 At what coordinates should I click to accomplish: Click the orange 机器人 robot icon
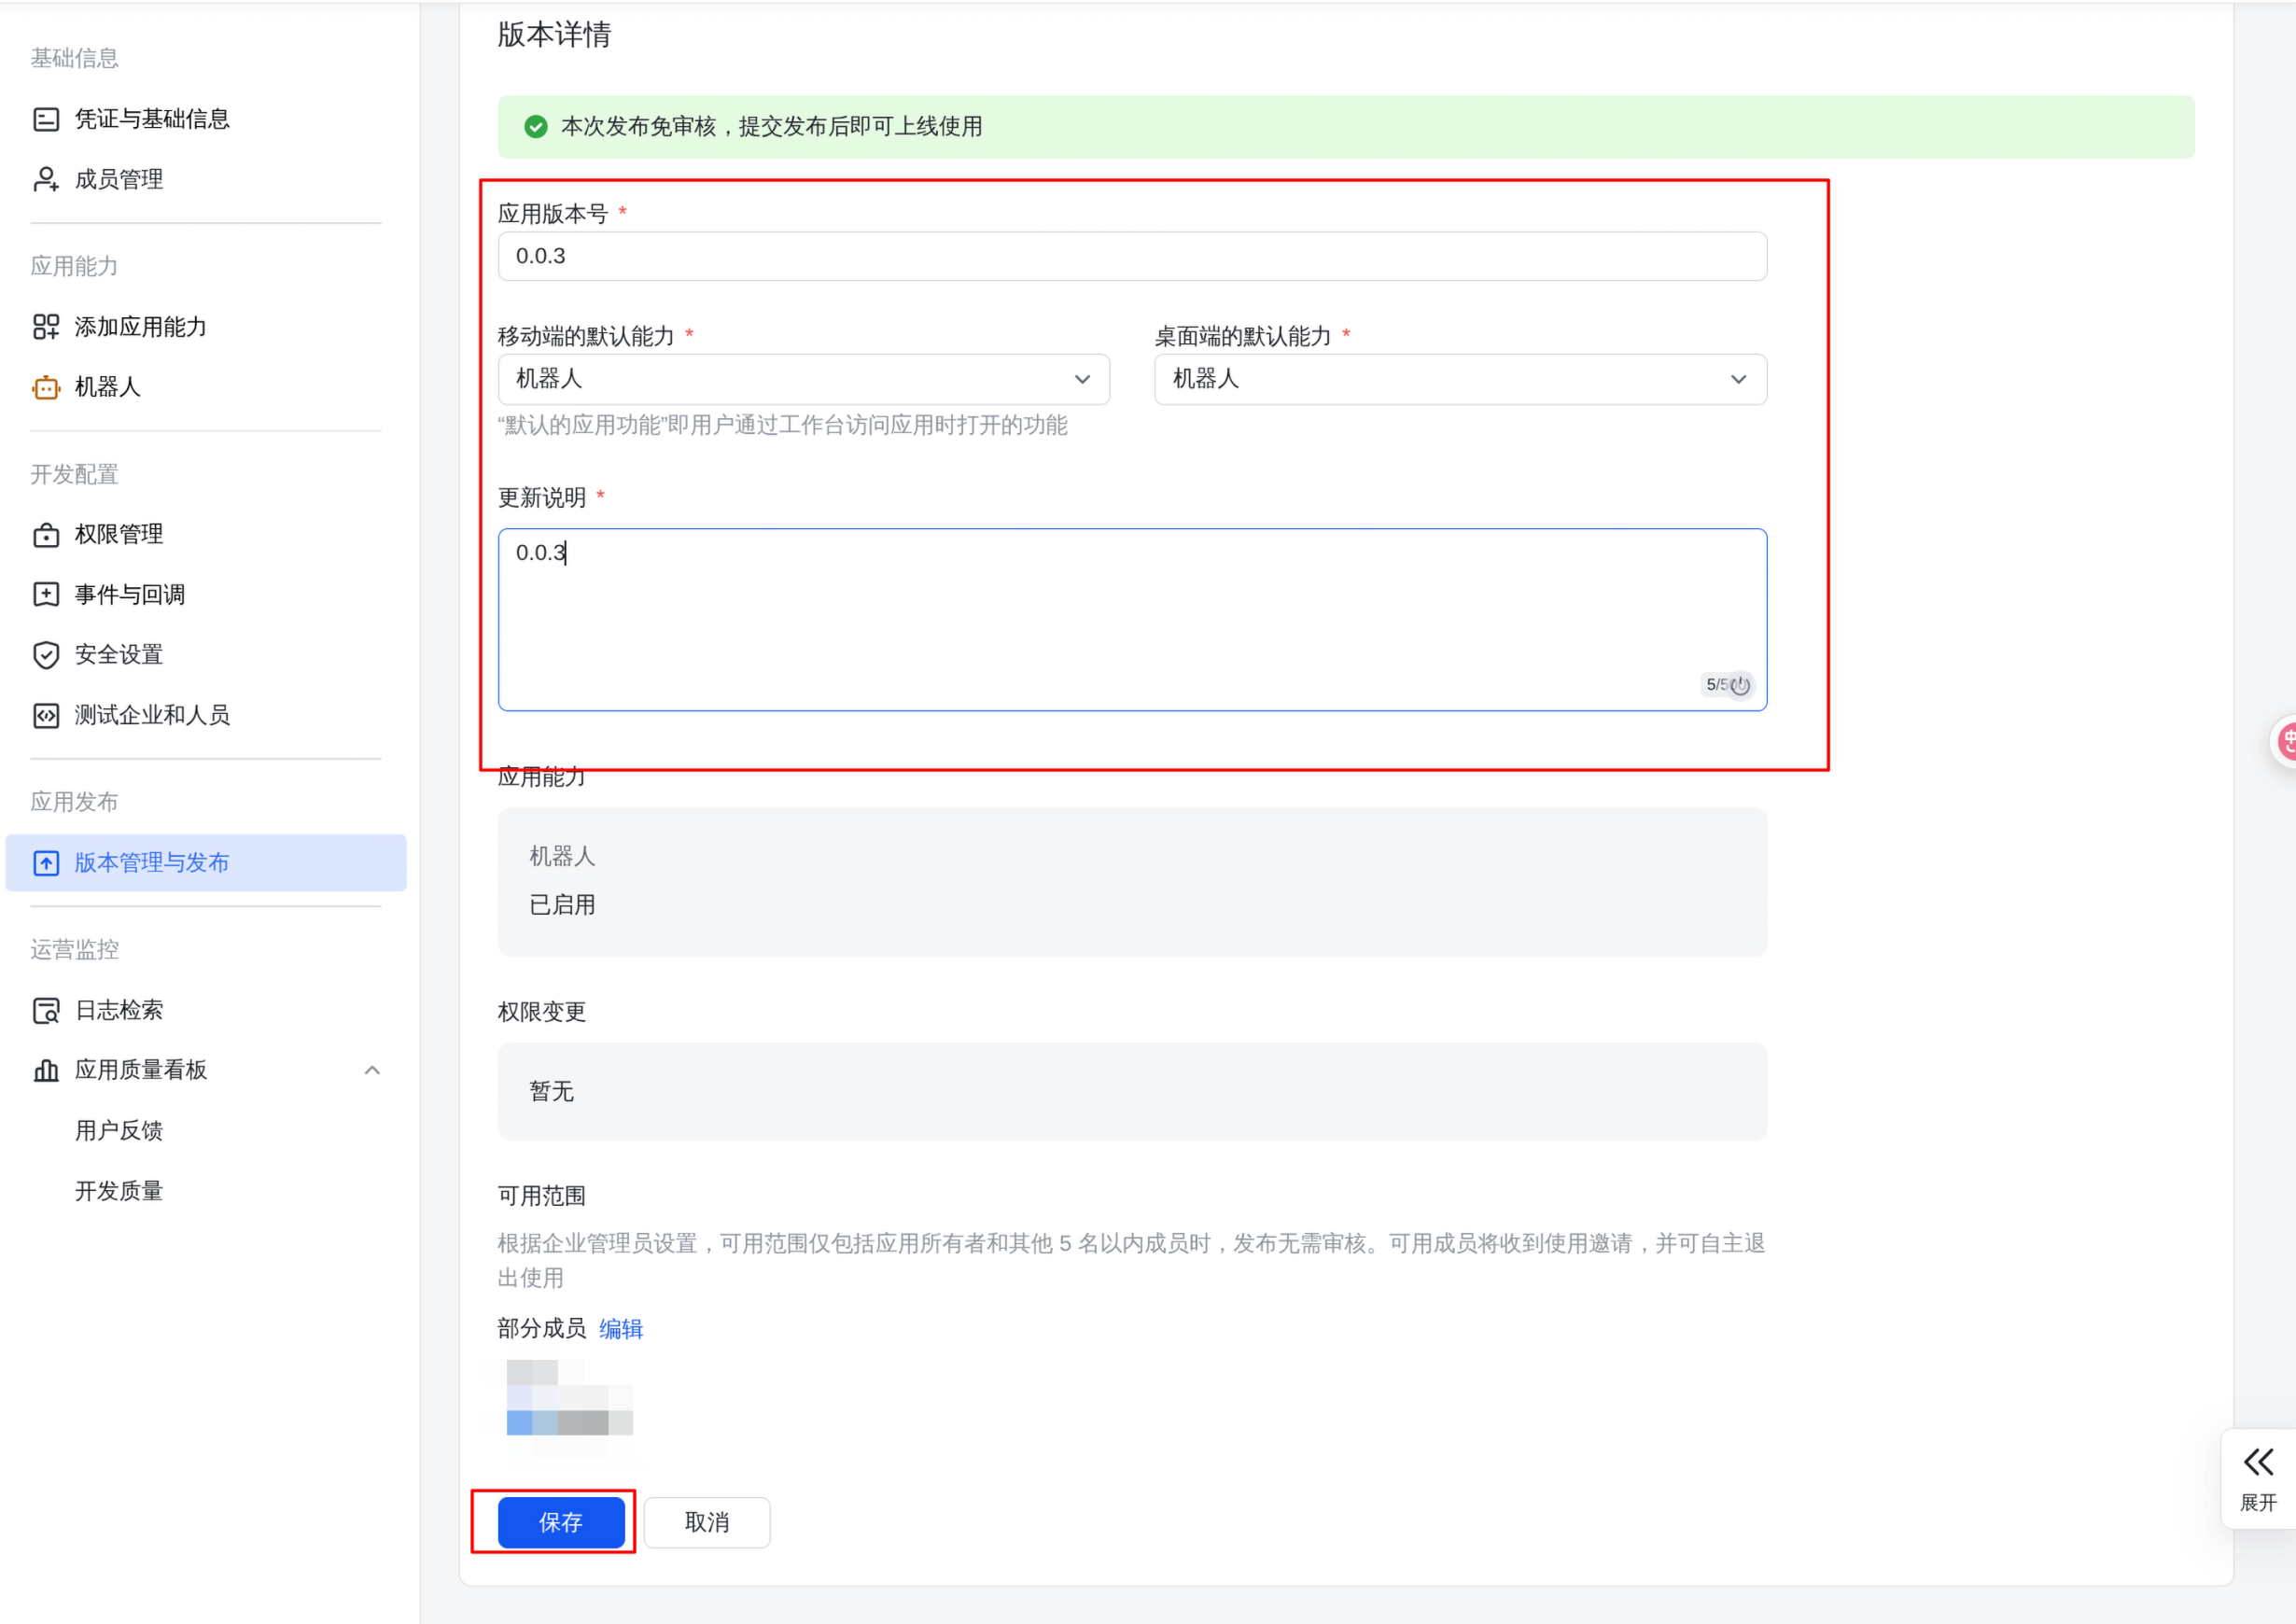coord(46,387)
